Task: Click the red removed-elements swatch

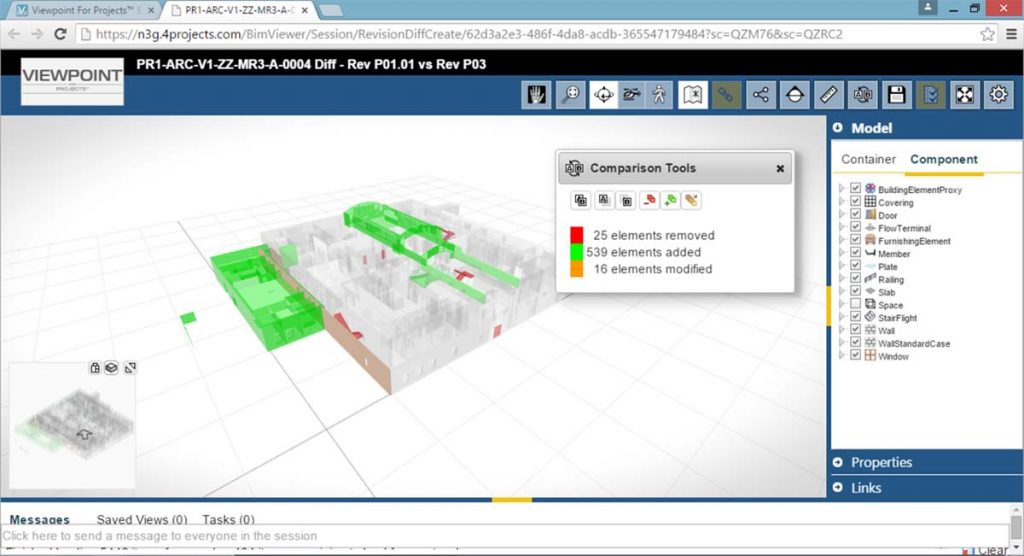Action: (x=577, y=235)
